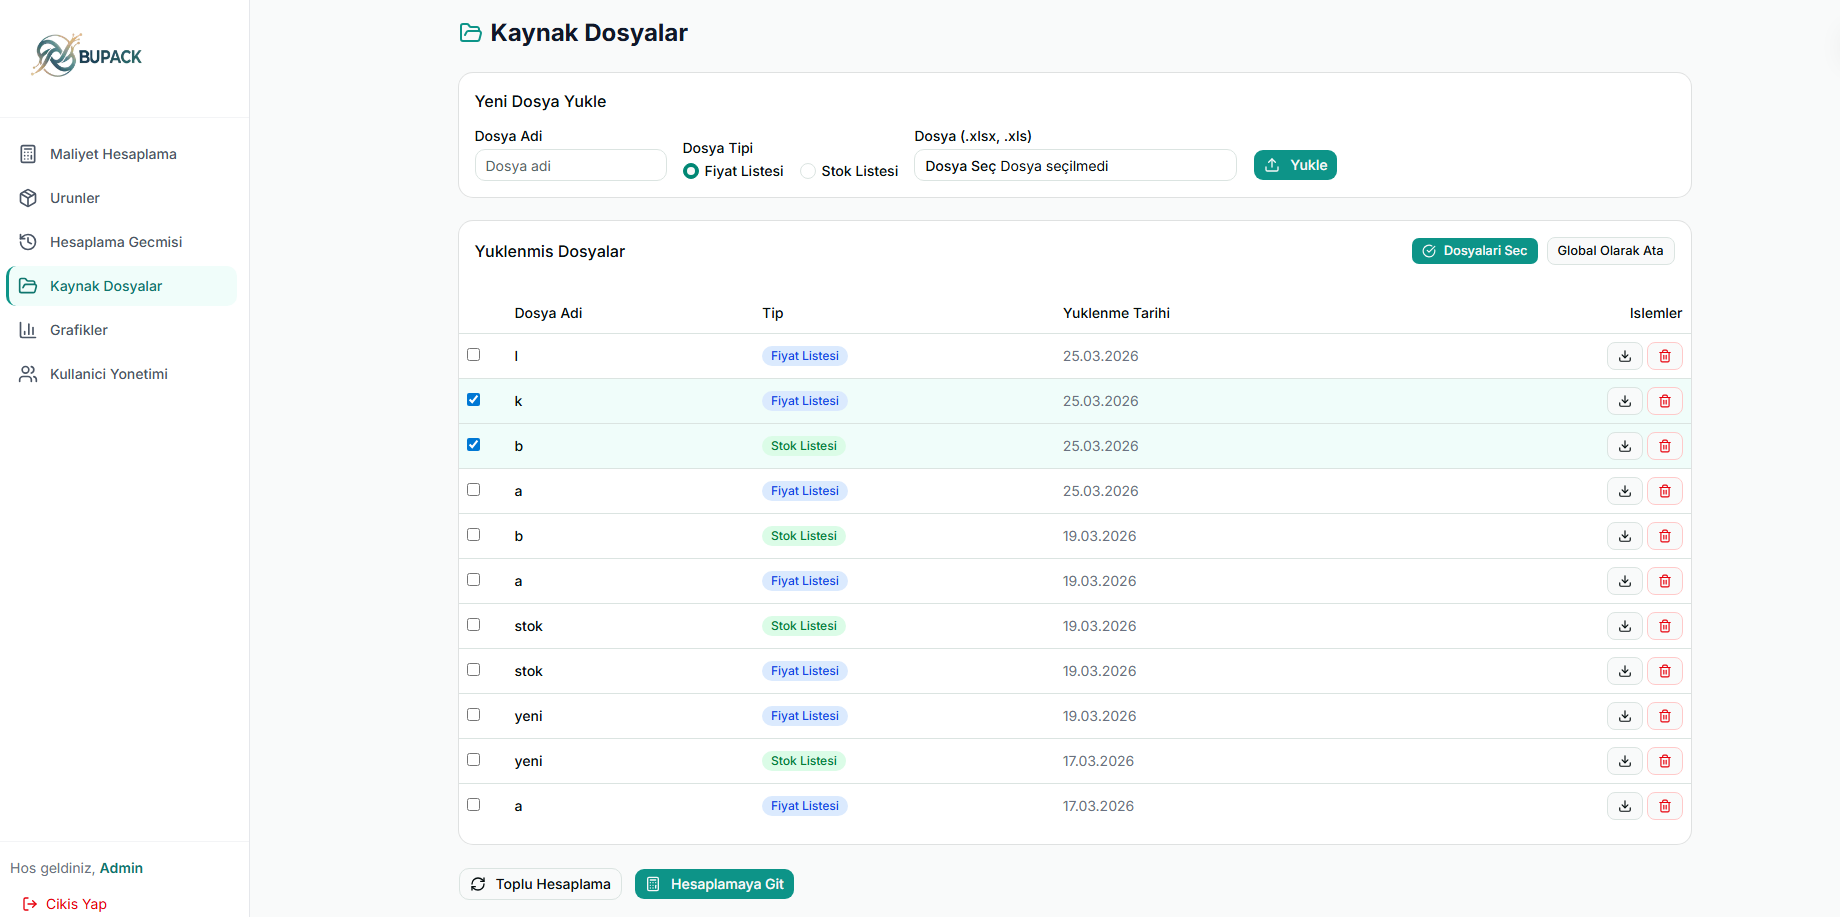Image resolution: width=1840 pixels, height=917 pixels.
Task: Open Kullanici Yonetimi in the sidebar
Action: click(x=108, y=374)
